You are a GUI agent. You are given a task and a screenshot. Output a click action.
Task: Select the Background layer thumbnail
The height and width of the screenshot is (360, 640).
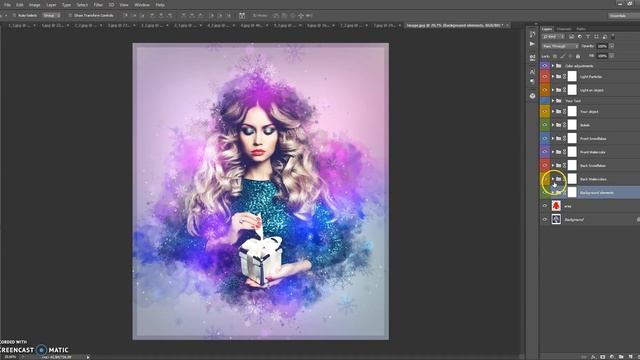[556, 219]
